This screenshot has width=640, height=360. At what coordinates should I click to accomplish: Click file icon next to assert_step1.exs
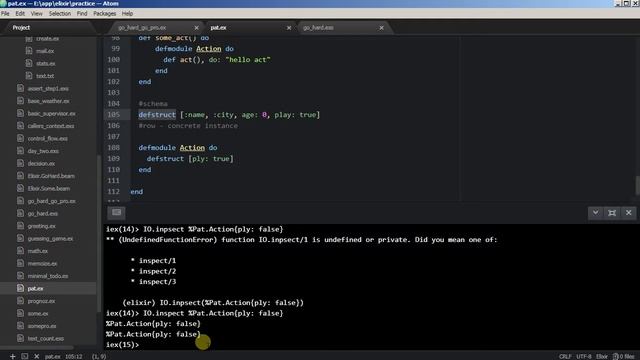[20, 88]
